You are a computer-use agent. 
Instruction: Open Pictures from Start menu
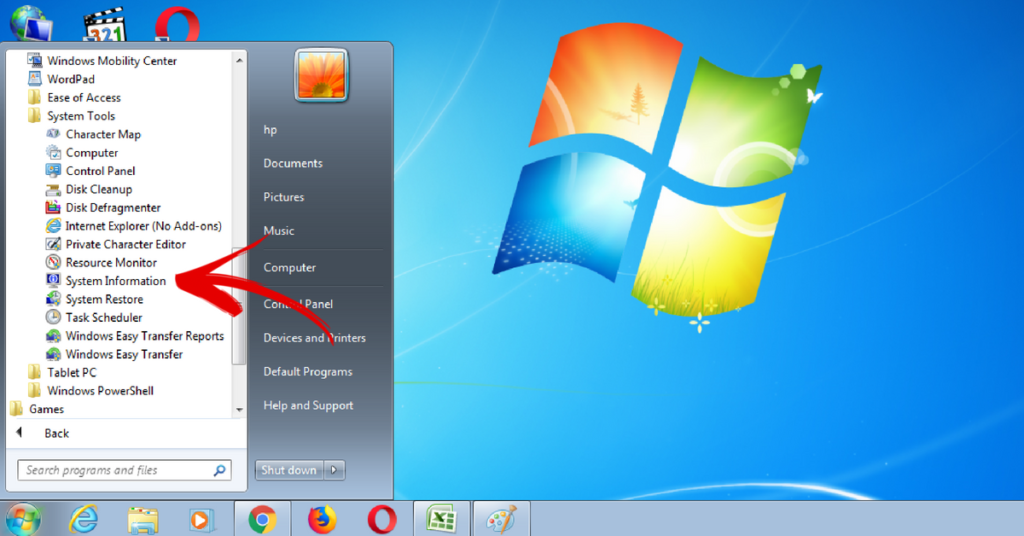[x=283, y=197]
